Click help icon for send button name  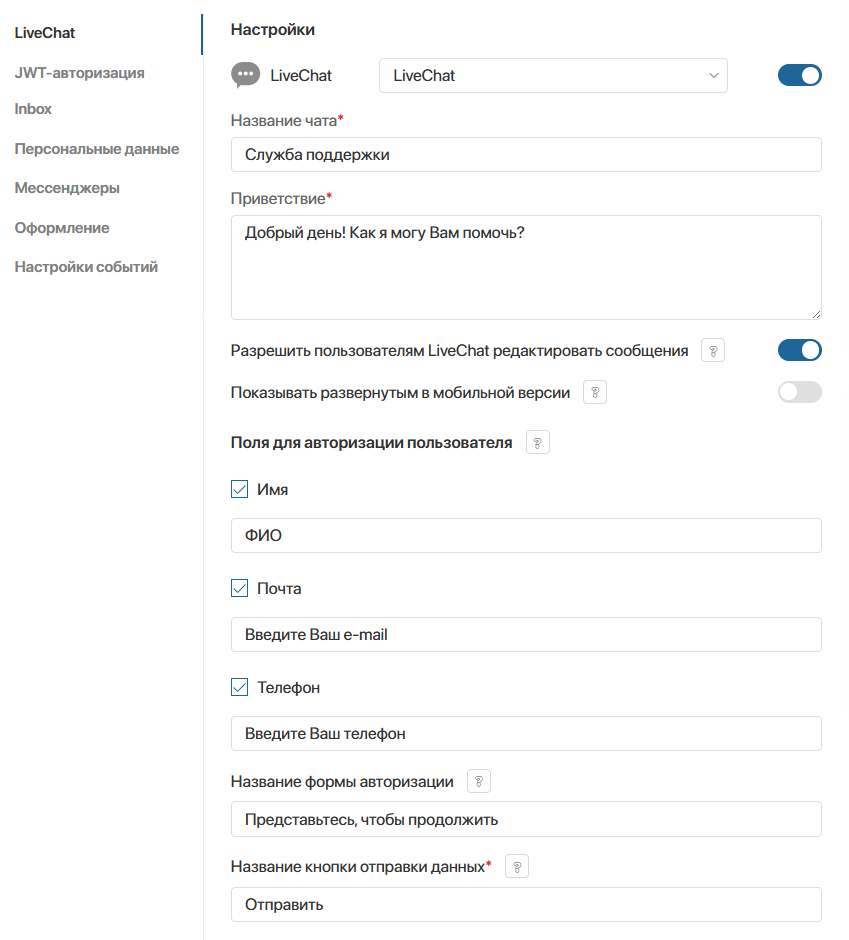click(x=516, y=867)
